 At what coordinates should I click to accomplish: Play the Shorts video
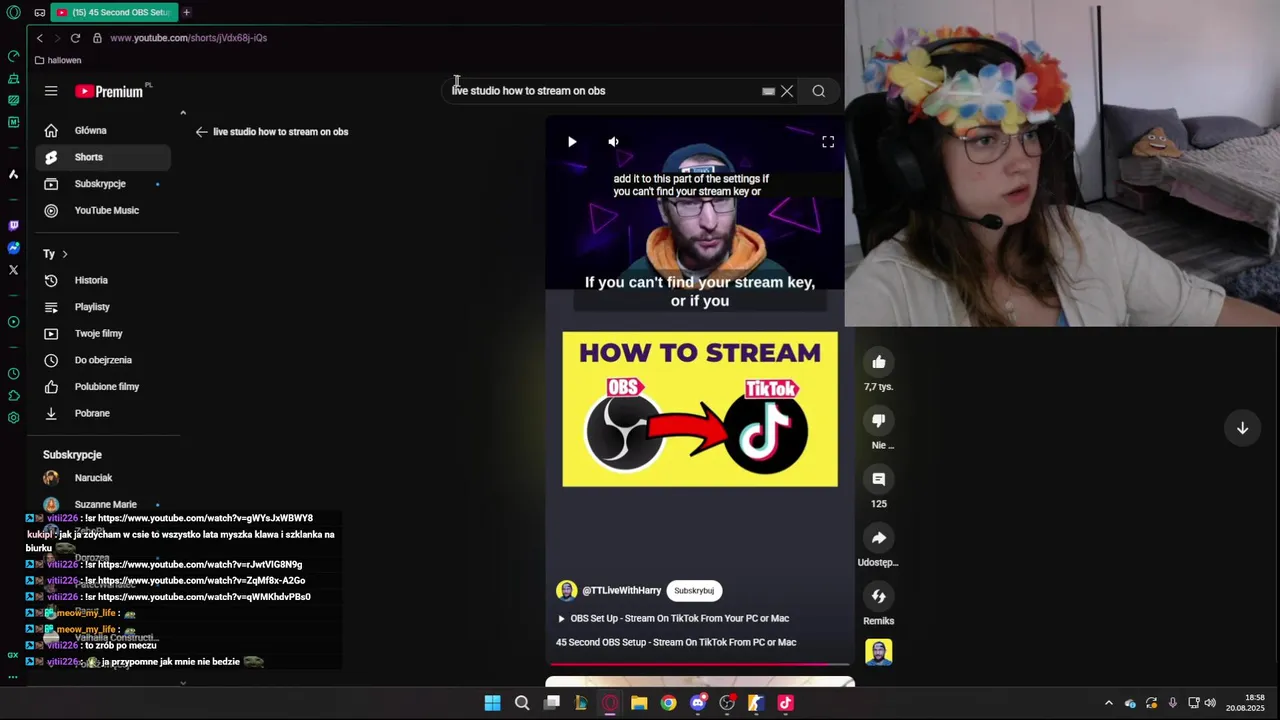tap(572, 142)
